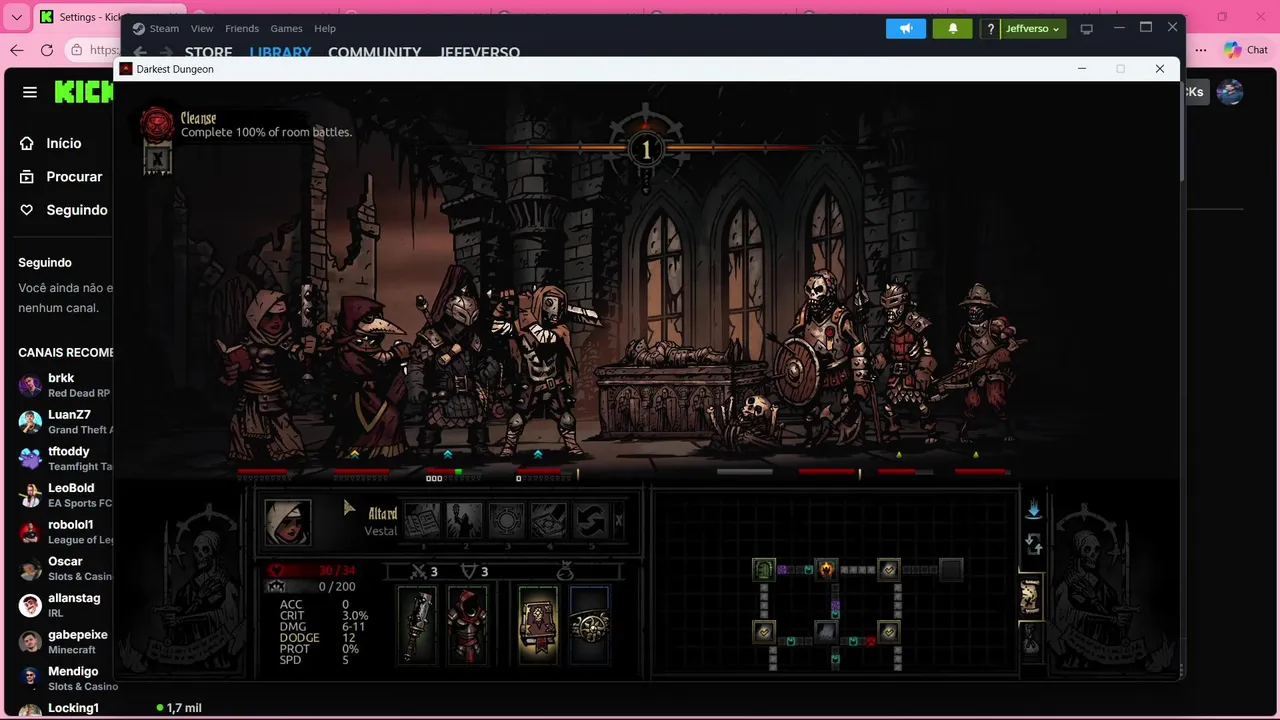The width and height of the screenshot is (1280, 720).
Task: Click the pass turn X beside skills
Action: tap(619, 521)
